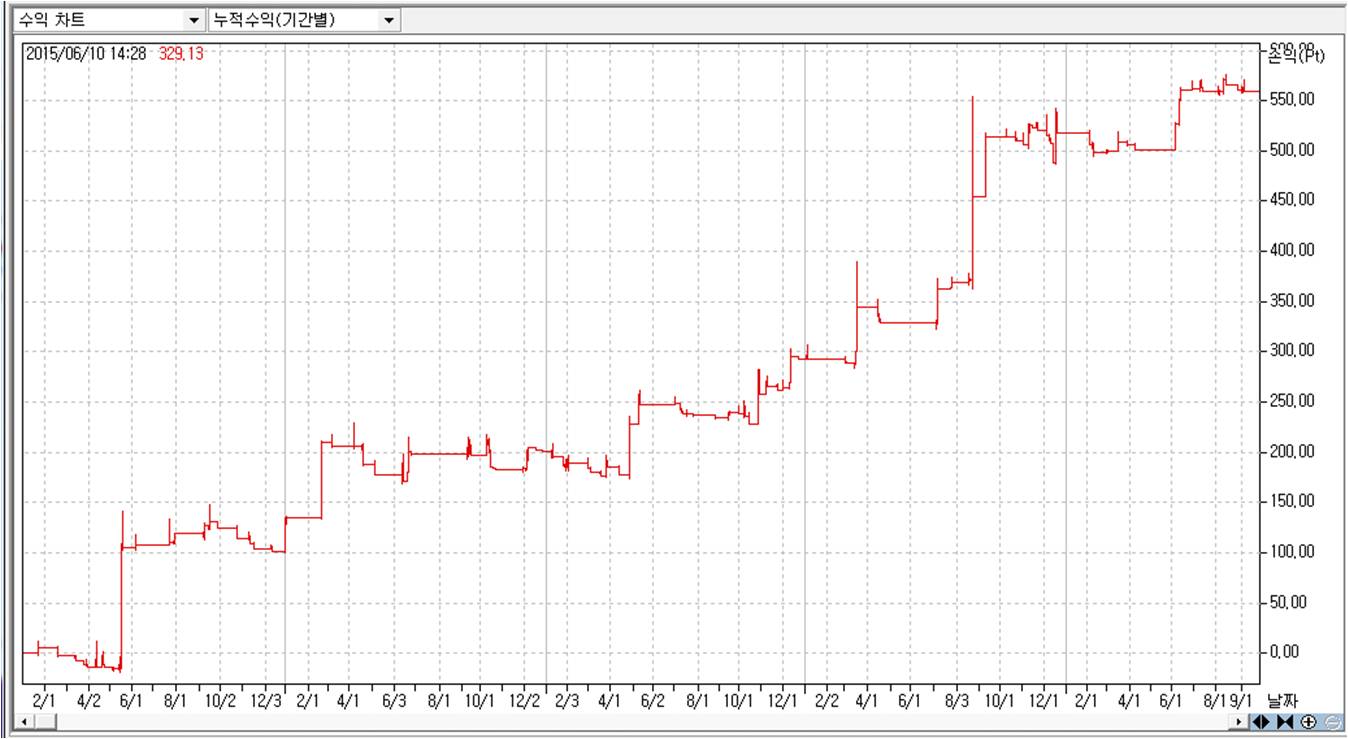
Task: Click the scrollbar left arrow
Action: point(23,722)
